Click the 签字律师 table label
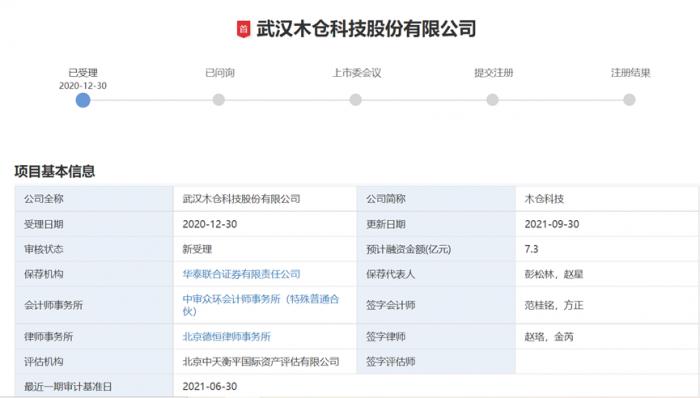Screen dimensions: 700x398 [x=386, y=336]
